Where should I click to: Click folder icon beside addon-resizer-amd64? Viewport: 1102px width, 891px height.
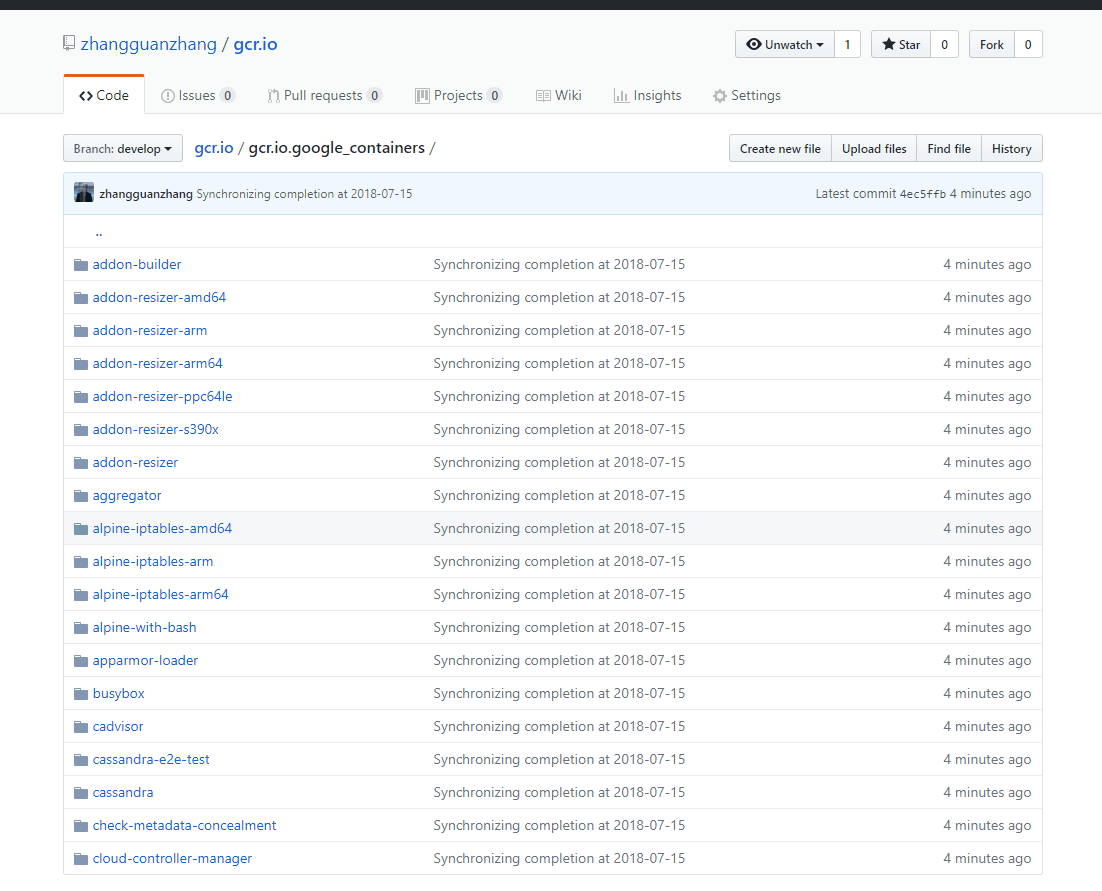click(x=81, y=298)
